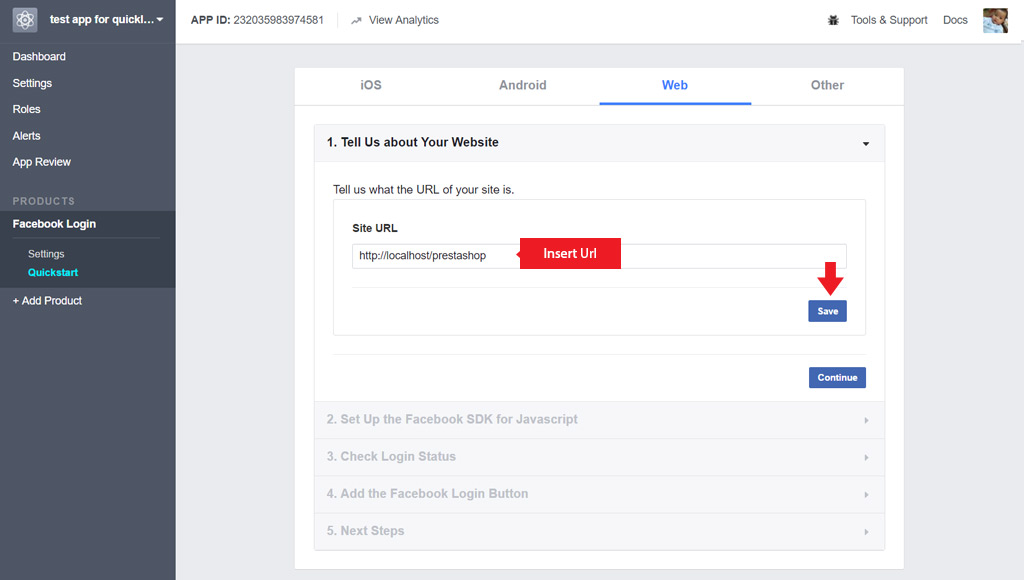Open the app-level Settings in sidebar
Image resolution: width=1024 pixels, height=580 pixels.
[x=32, y=83]
